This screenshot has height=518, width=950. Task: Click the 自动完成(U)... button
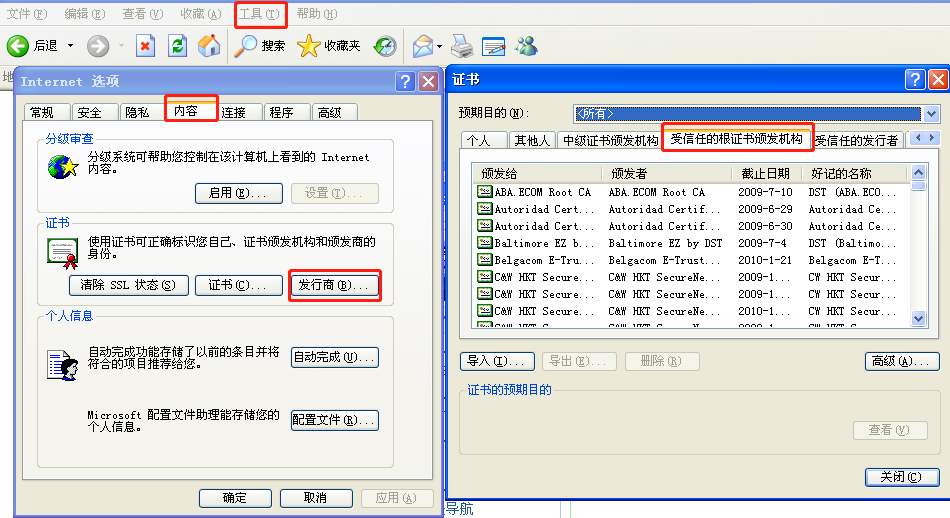tap(334, 357)
